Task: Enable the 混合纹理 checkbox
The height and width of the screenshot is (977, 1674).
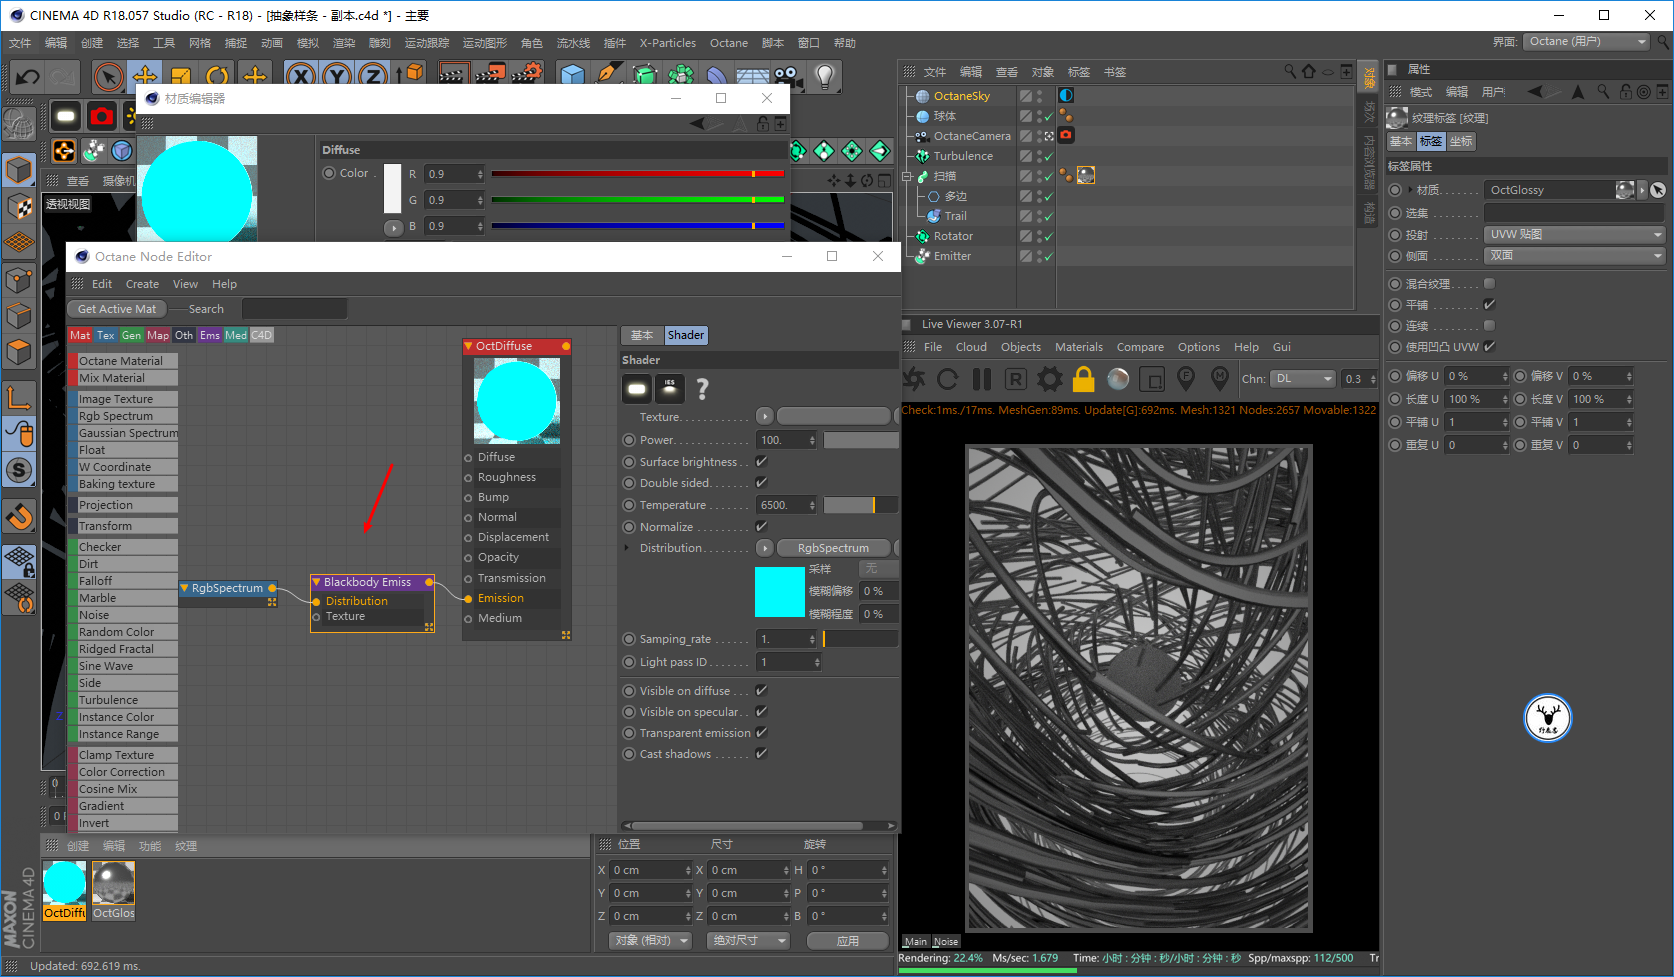Action: pyautogui.click(x=1489, y=284)
